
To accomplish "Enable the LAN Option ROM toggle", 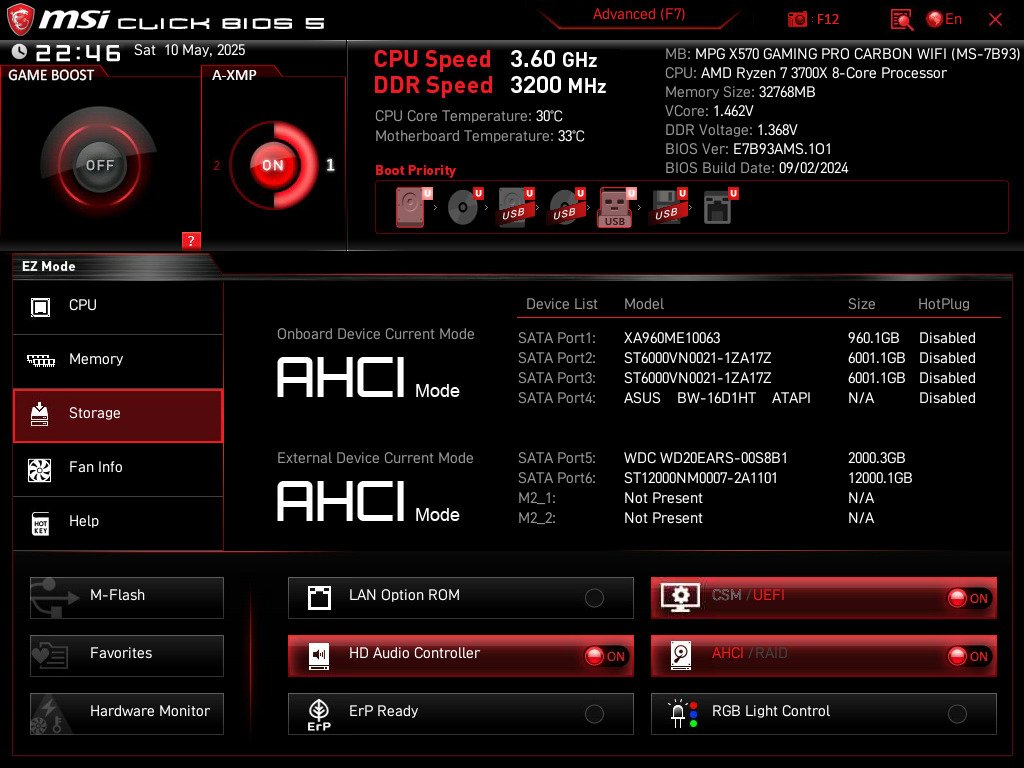I will (595, 597).
